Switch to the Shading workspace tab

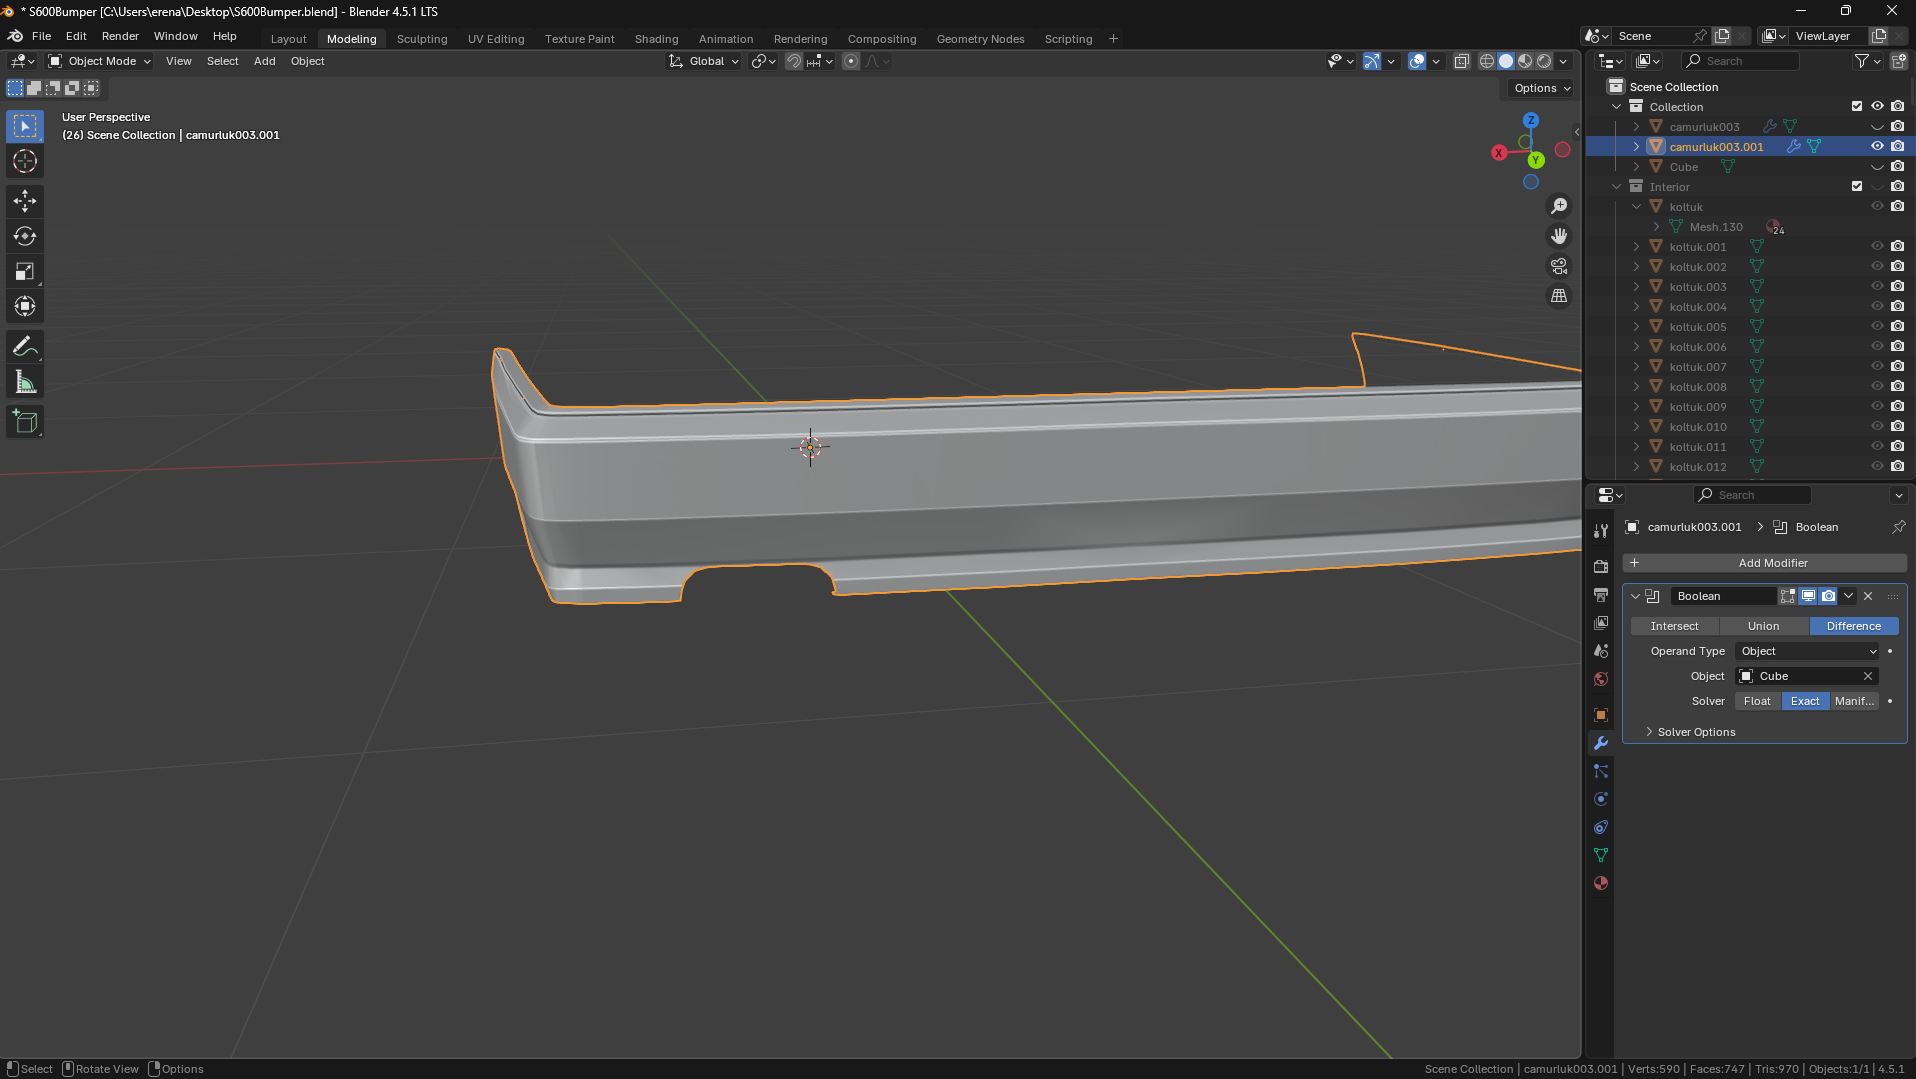pos(656,39)
